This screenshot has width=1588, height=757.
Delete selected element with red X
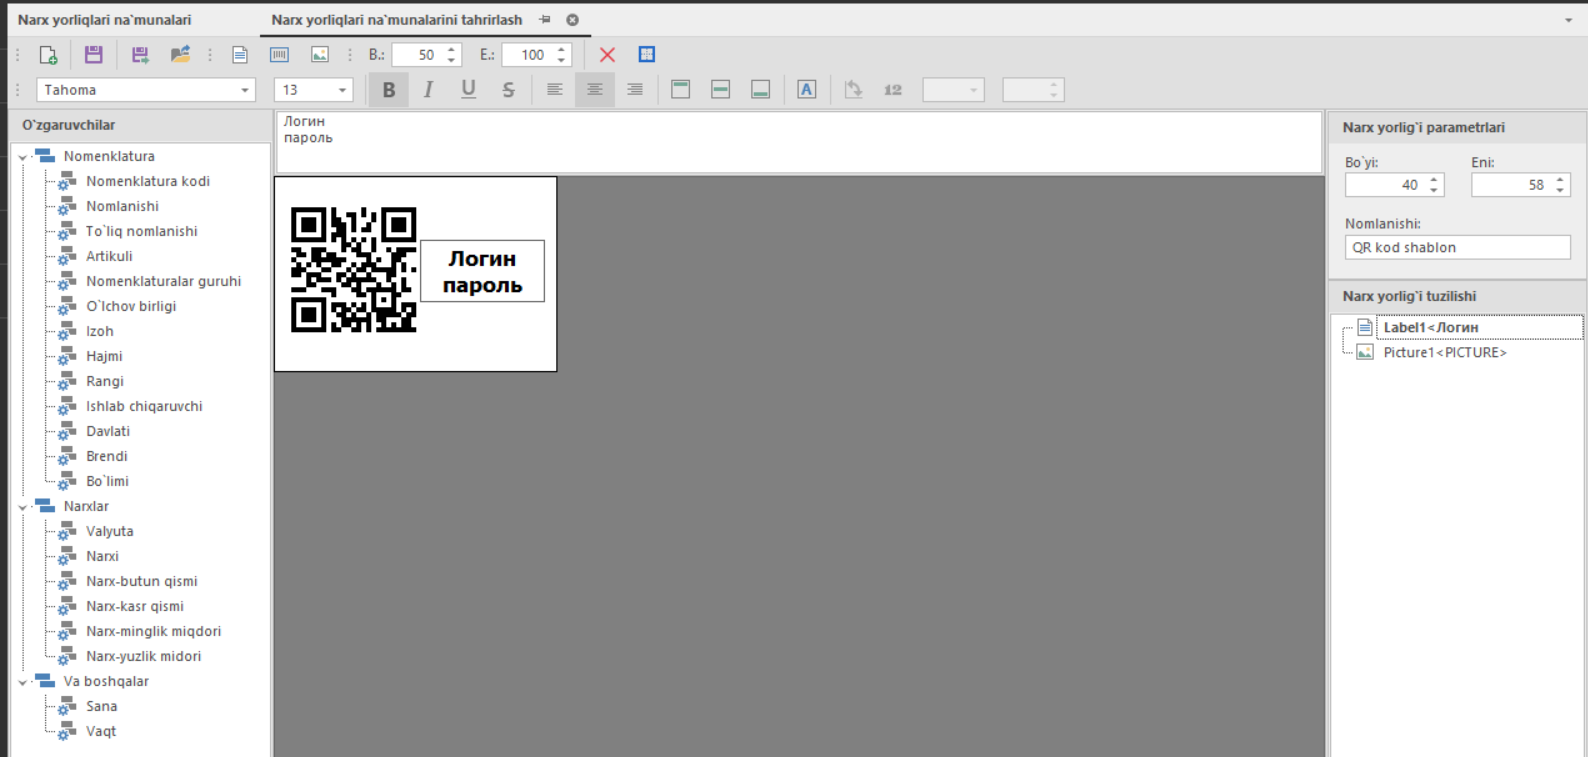click(607, 55)
